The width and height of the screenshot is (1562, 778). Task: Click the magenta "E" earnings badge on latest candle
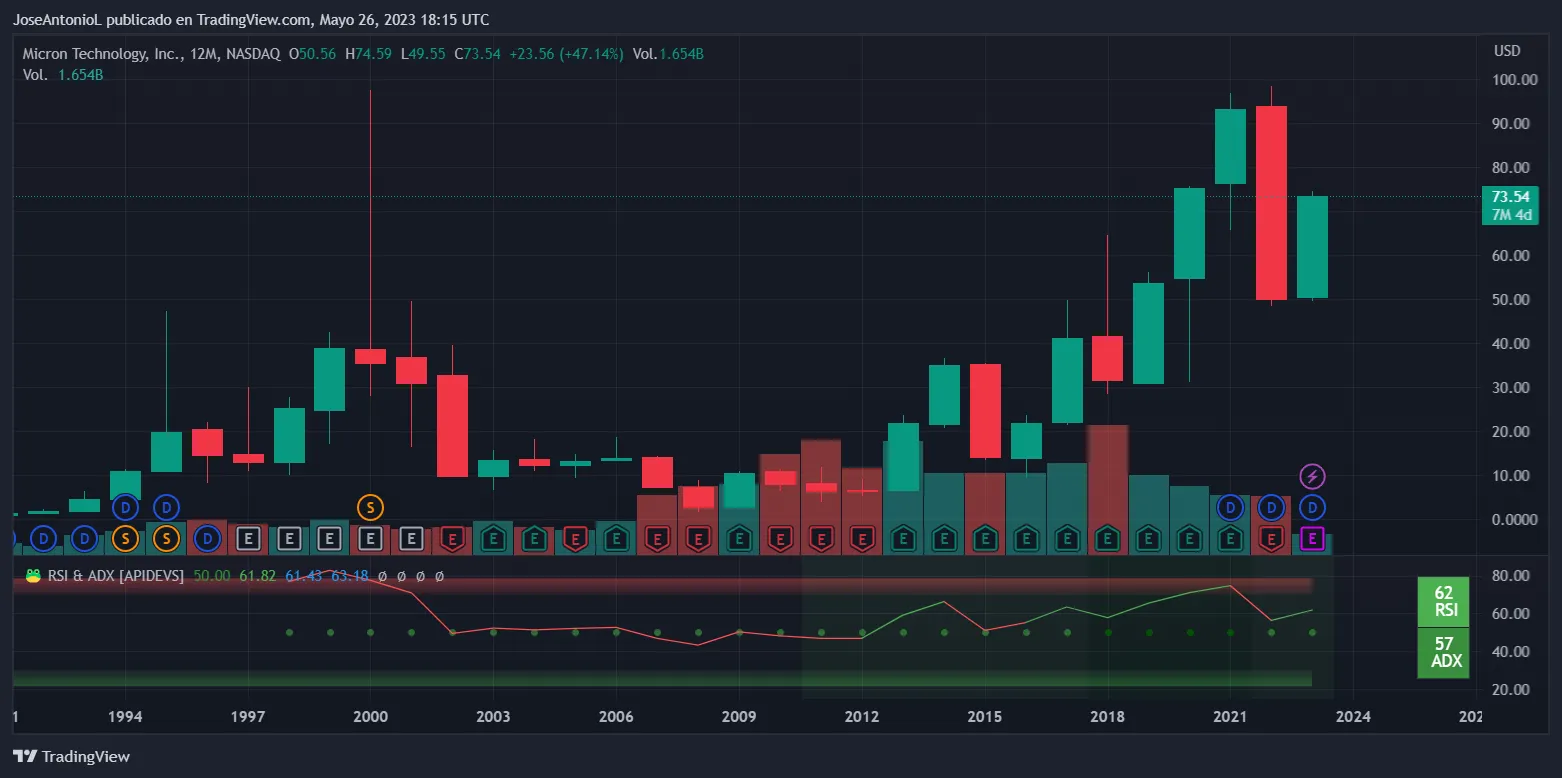[x=1311, y=540]
